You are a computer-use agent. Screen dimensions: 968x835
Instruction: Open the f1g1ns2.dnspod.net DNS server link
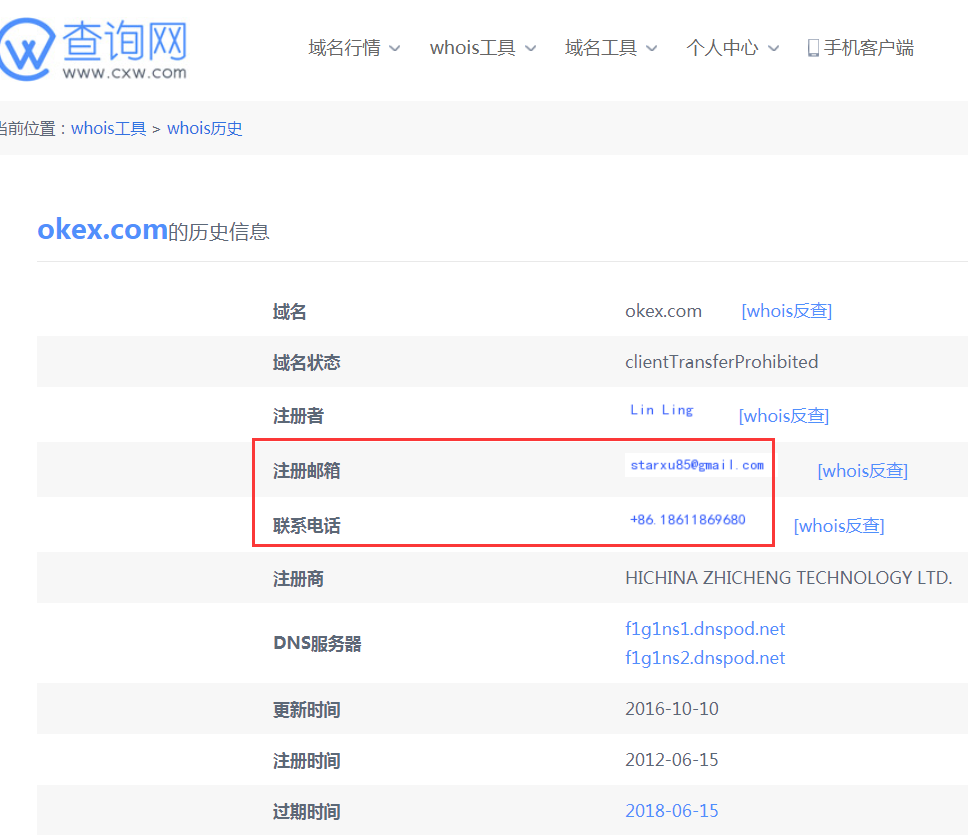[705, 658]
